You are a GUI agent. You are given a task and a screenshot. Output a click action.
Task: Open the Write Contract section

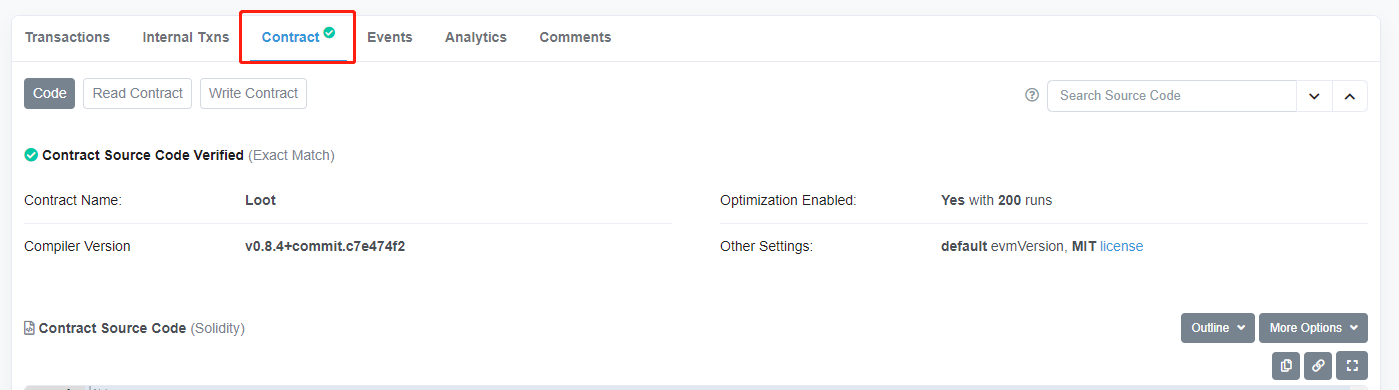click(x=253, y=93)
